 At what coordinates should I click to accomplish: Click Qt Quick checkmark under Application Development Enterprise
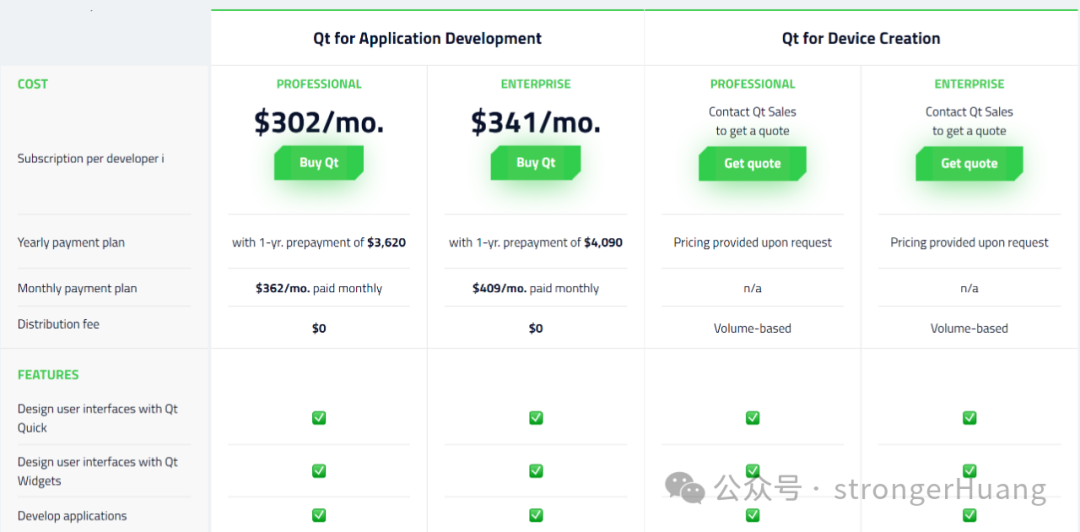click(536, 418)
